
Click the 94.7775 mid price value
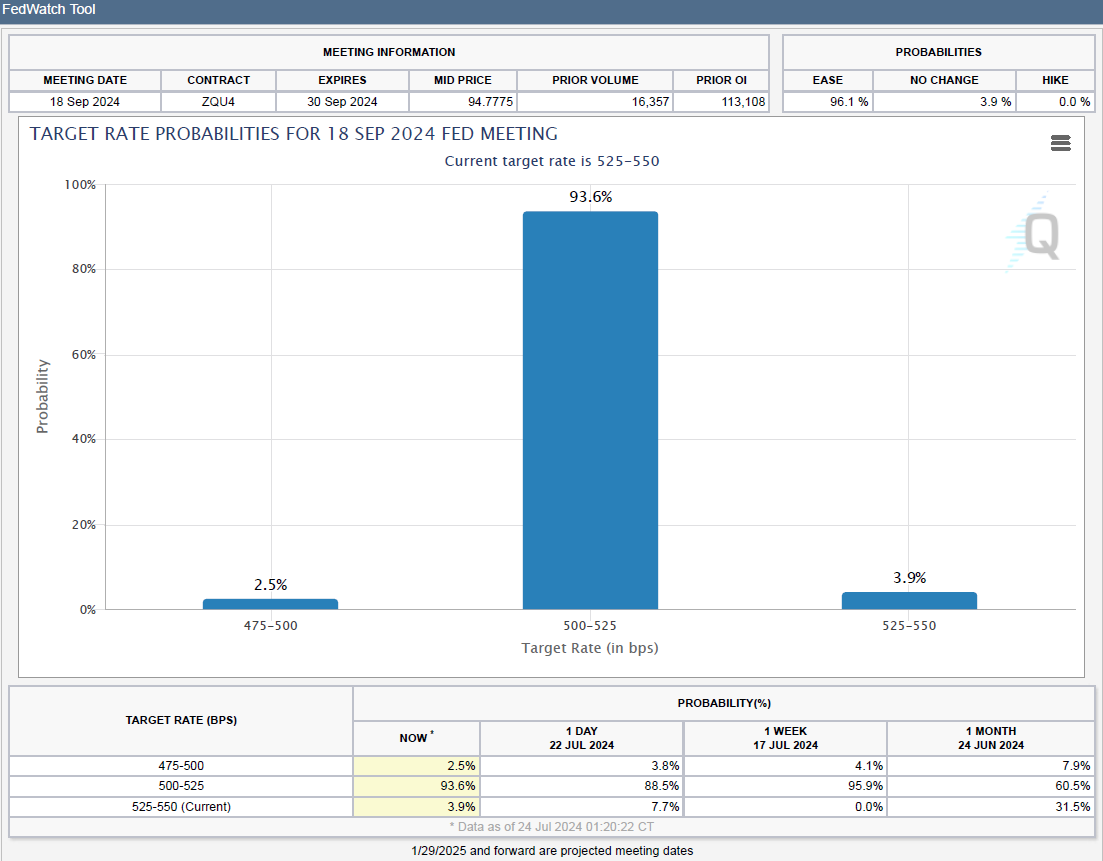point(490,102)
